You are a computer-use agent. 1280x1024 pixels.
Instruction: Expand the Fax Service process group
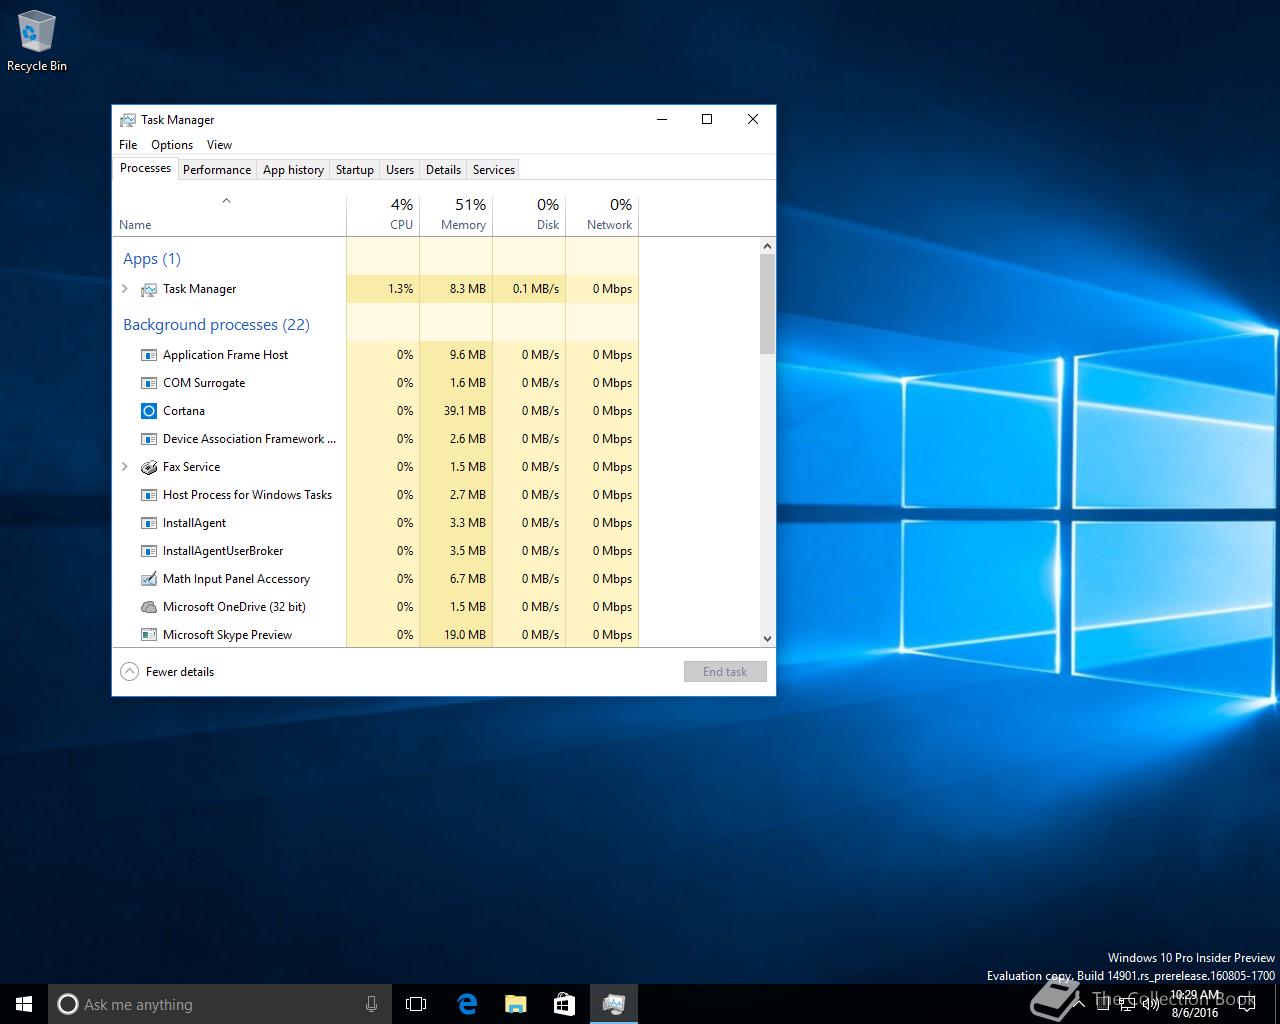[125, 467]
